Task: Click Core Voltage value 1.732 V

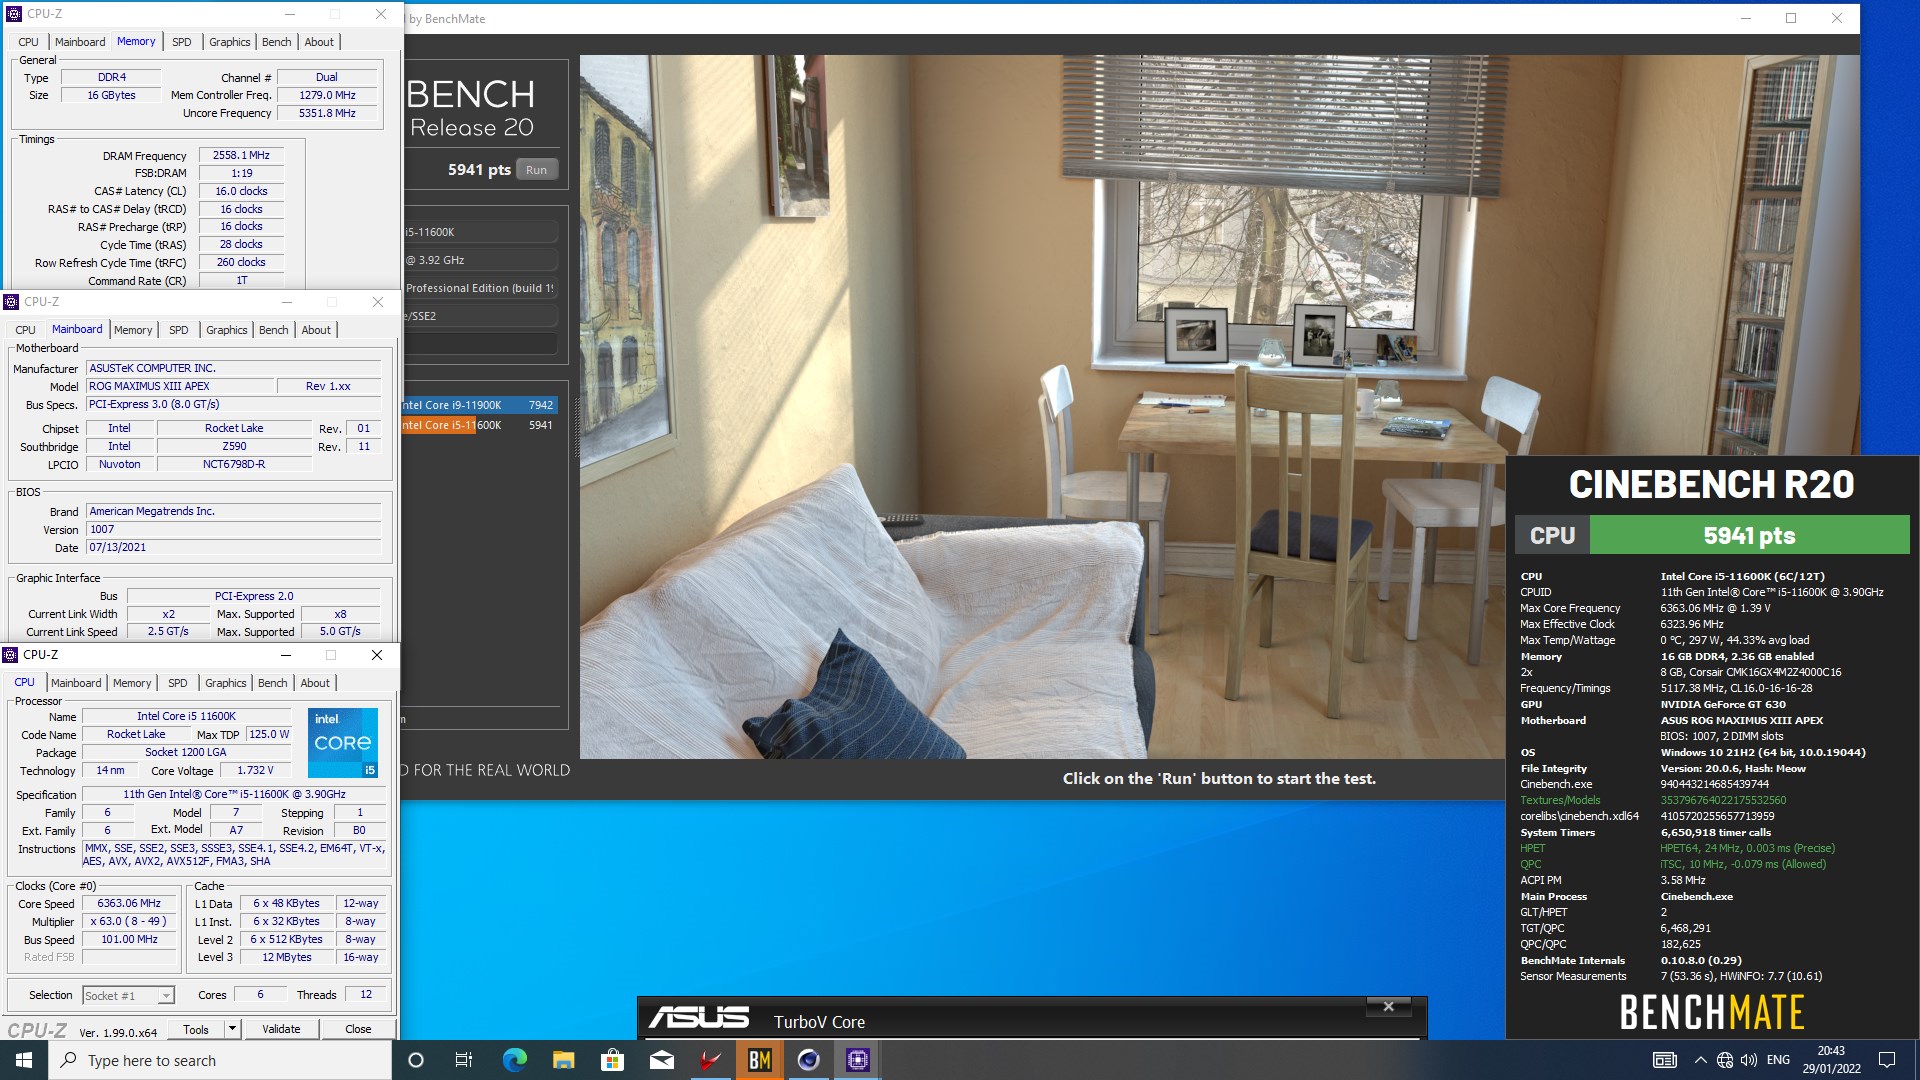Action: point(255,770)
